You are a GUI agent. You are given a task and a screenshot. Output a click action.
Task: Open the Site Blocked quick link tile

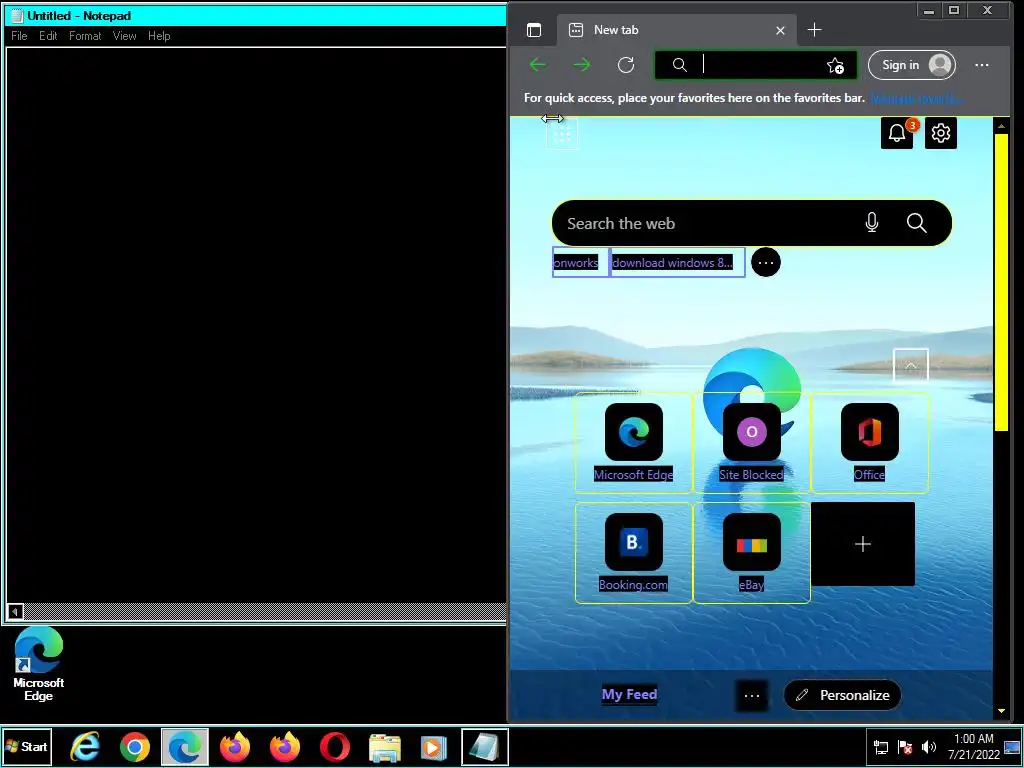tap(752, 442)
